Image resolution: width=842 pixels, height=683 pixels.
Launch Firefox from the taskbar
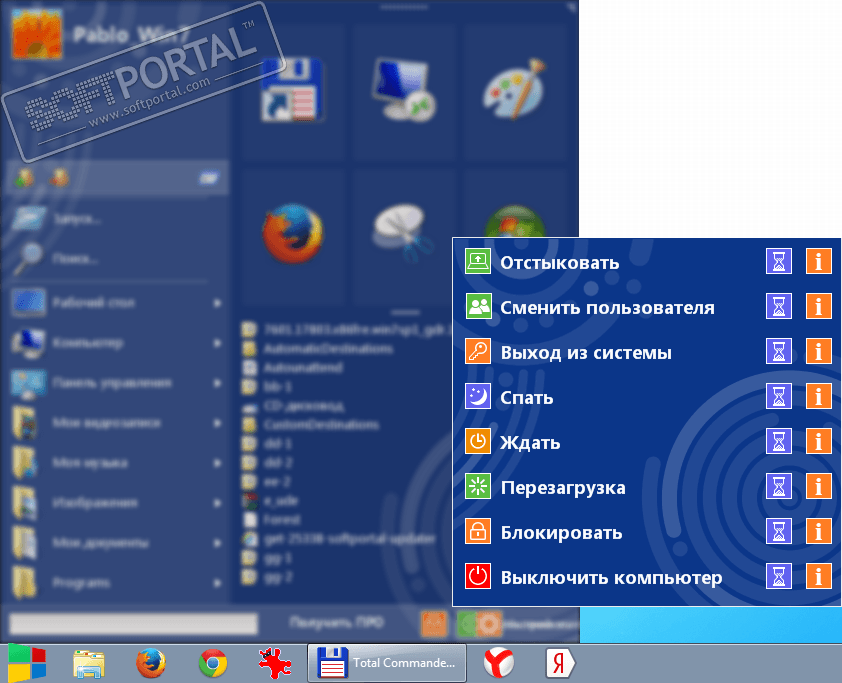(x=151, y=664)
